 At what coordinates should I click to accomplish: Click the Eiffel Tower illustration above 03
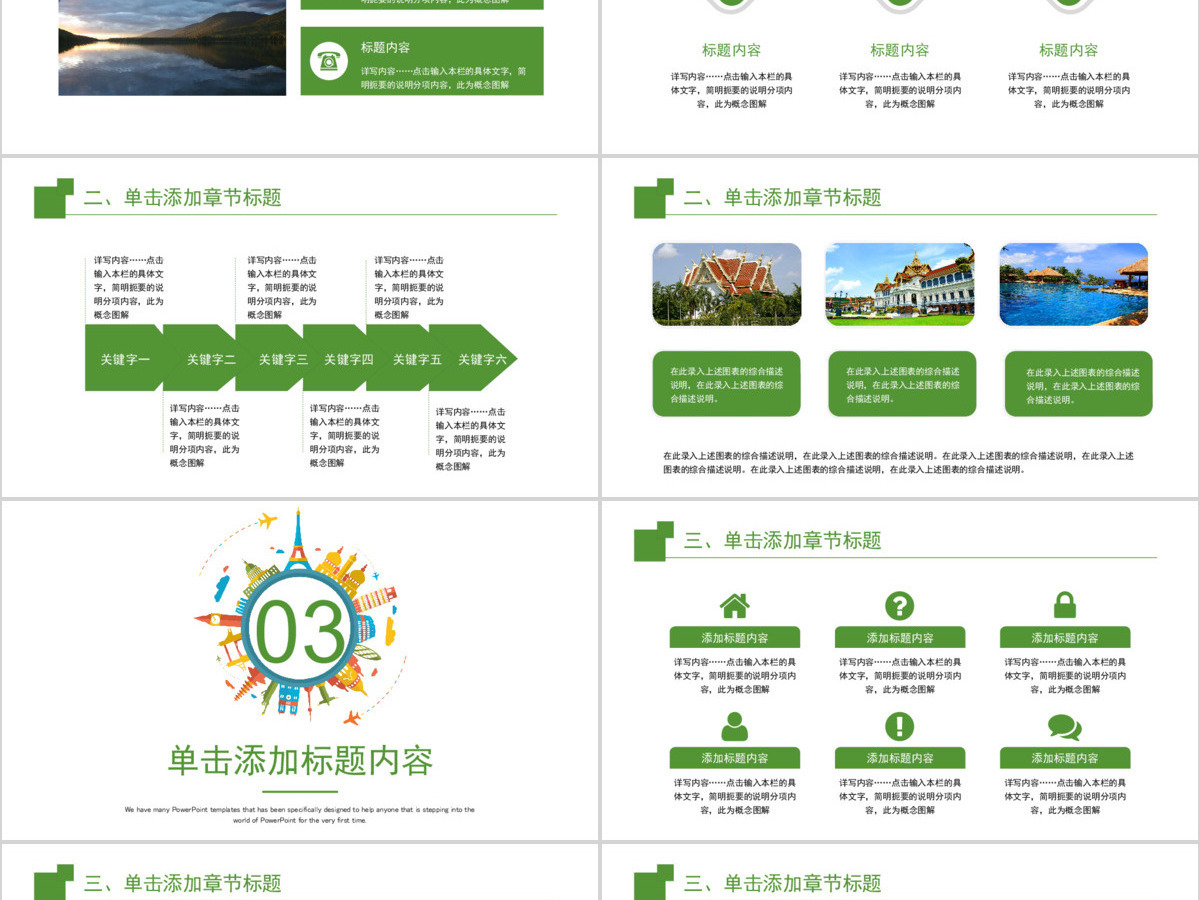click(297, 540)
